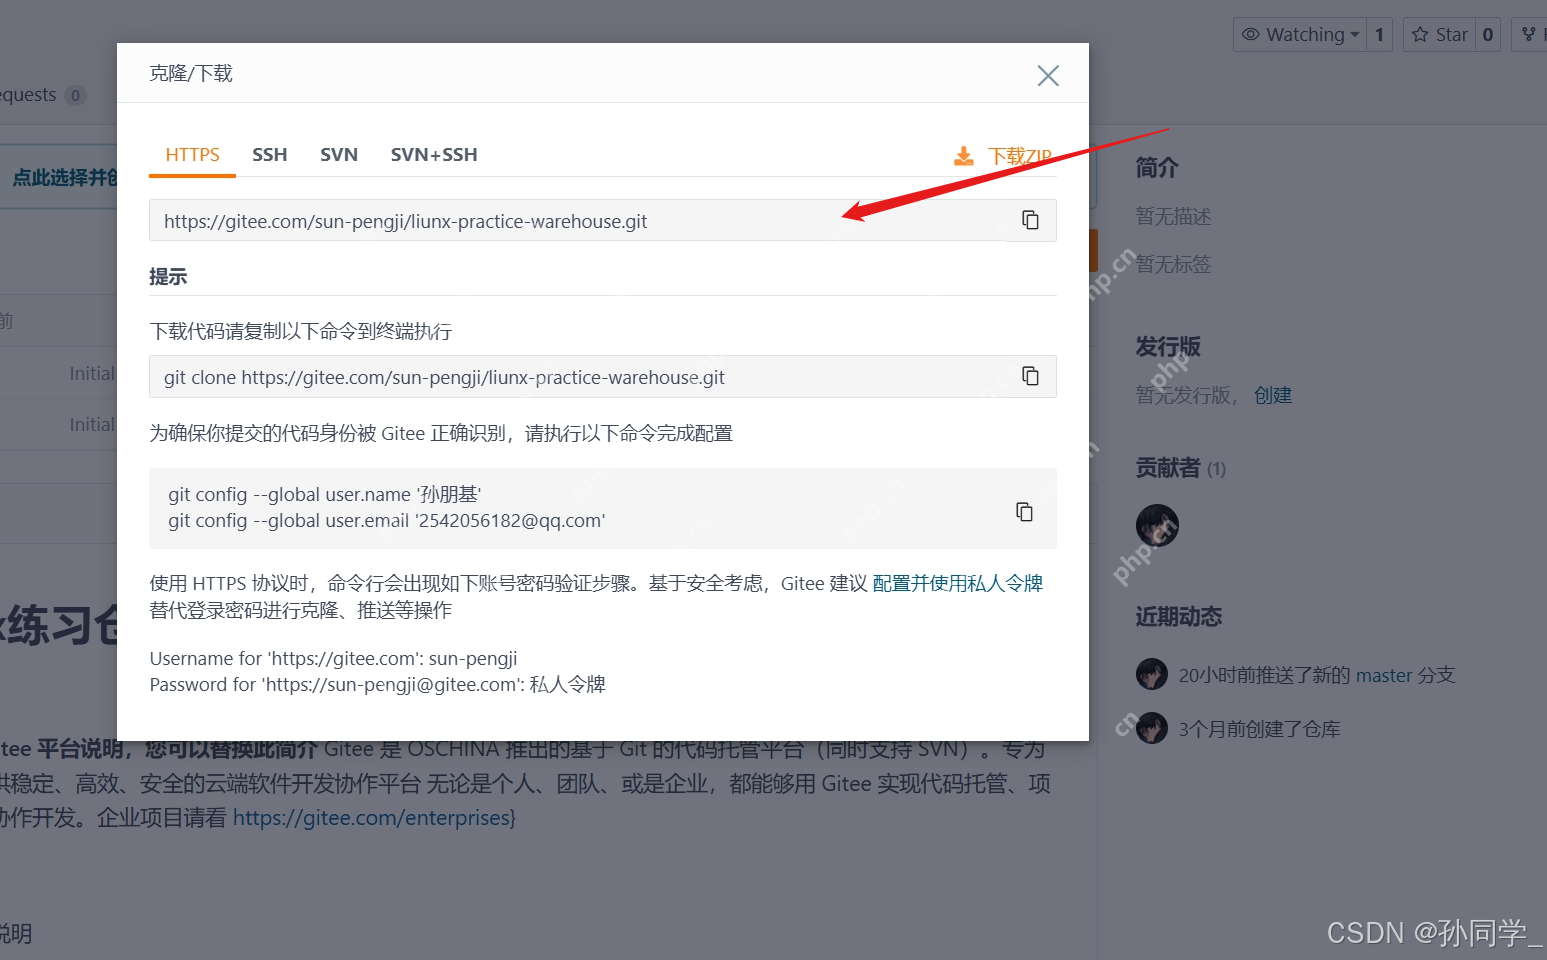1547x960 pixels.
Task: Click the Password for sun-pengji line
Action: pyautogui.click(x=378, y=684)
